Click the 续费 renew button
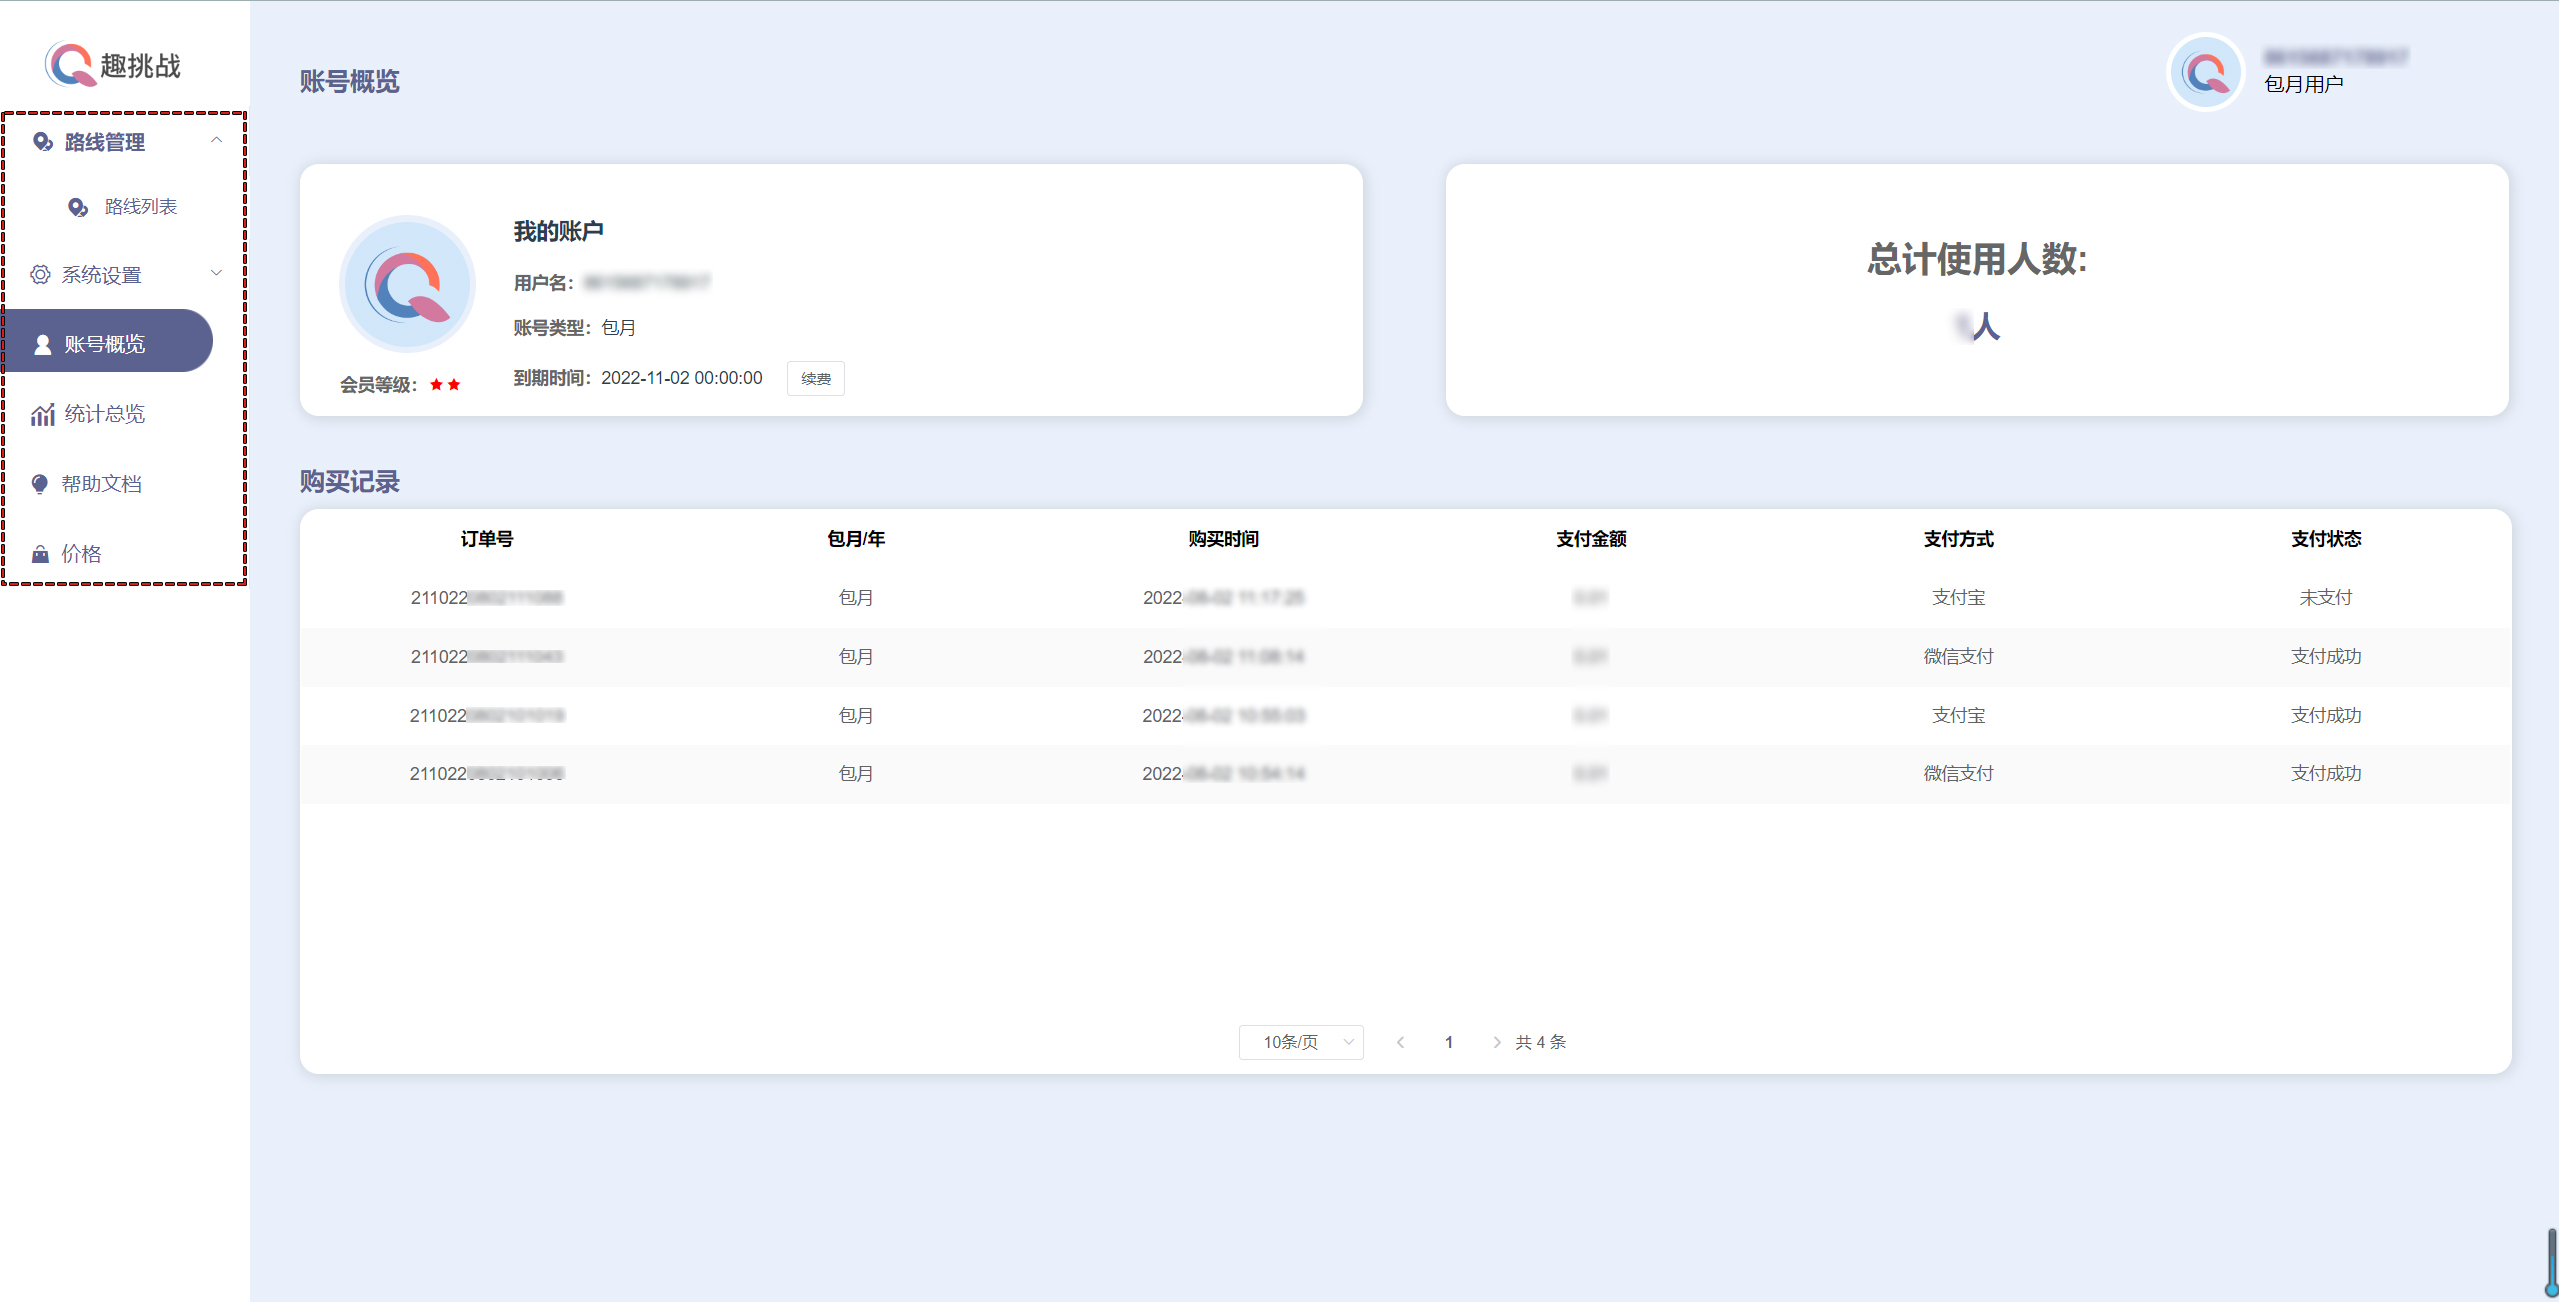This screenshot has width=2559, height=1302. [815, 379]
